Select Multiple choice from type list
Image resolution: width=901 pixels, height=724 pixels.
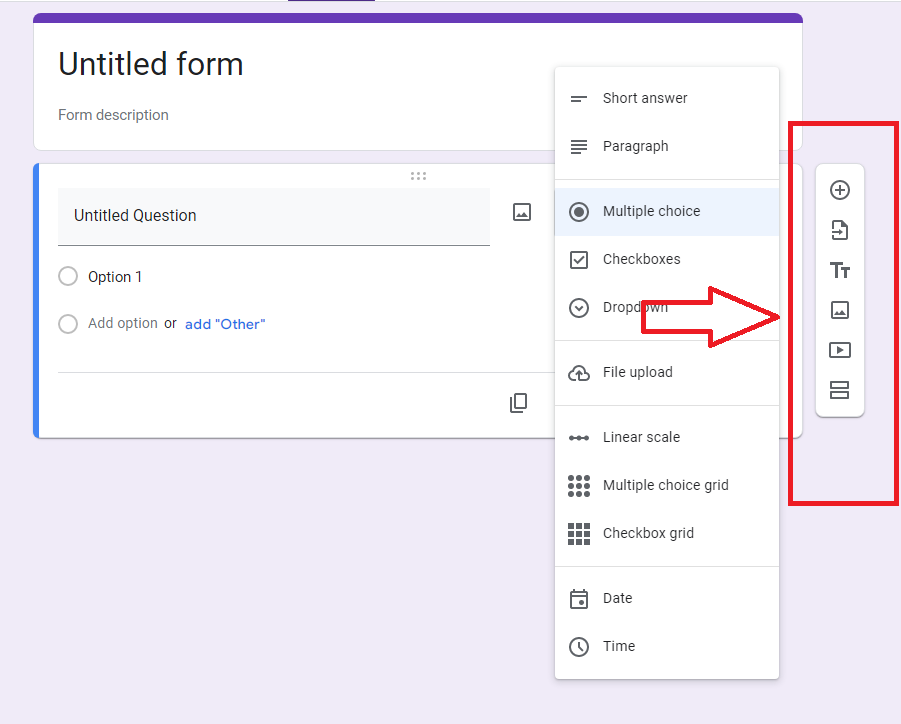[x=667, y=211]
